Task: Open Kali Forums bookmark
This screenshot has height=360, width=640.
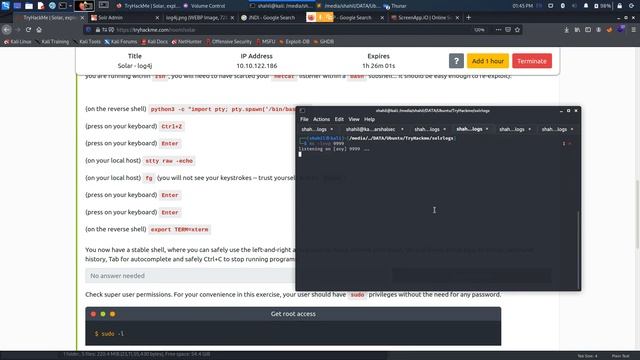Action: [121, 42]
